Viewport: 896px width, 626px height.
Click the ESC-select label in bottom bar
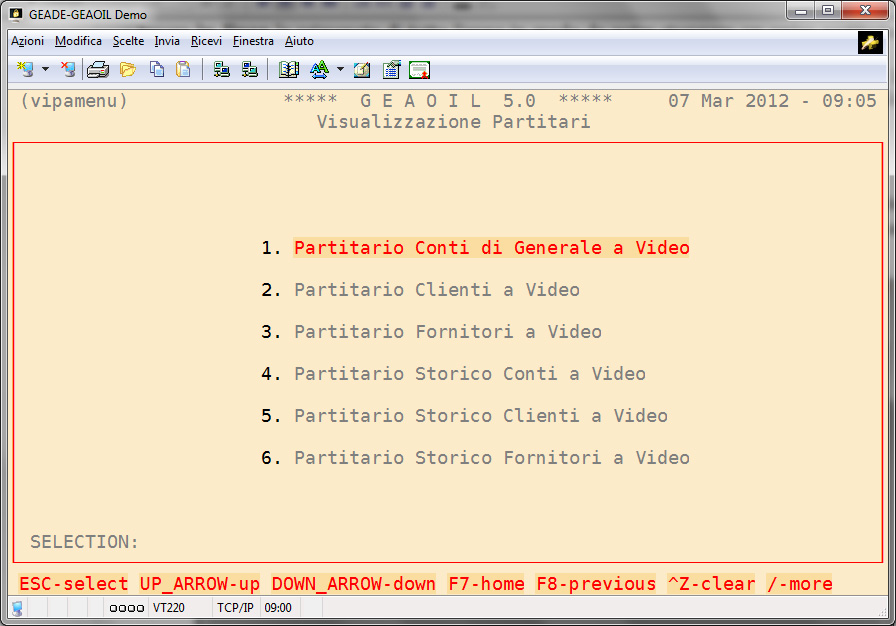74,584
